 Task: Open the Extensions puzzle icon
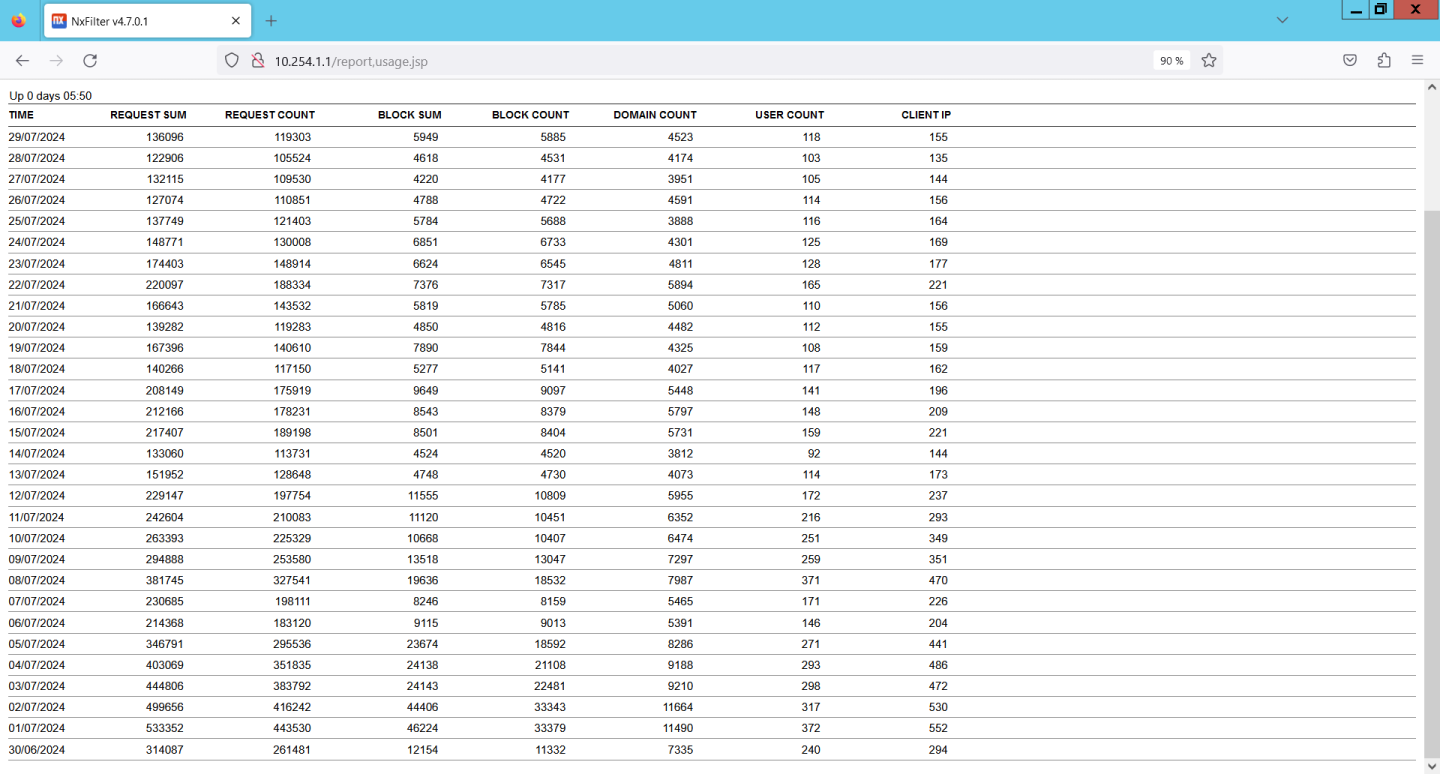[x=1384, y=61]
